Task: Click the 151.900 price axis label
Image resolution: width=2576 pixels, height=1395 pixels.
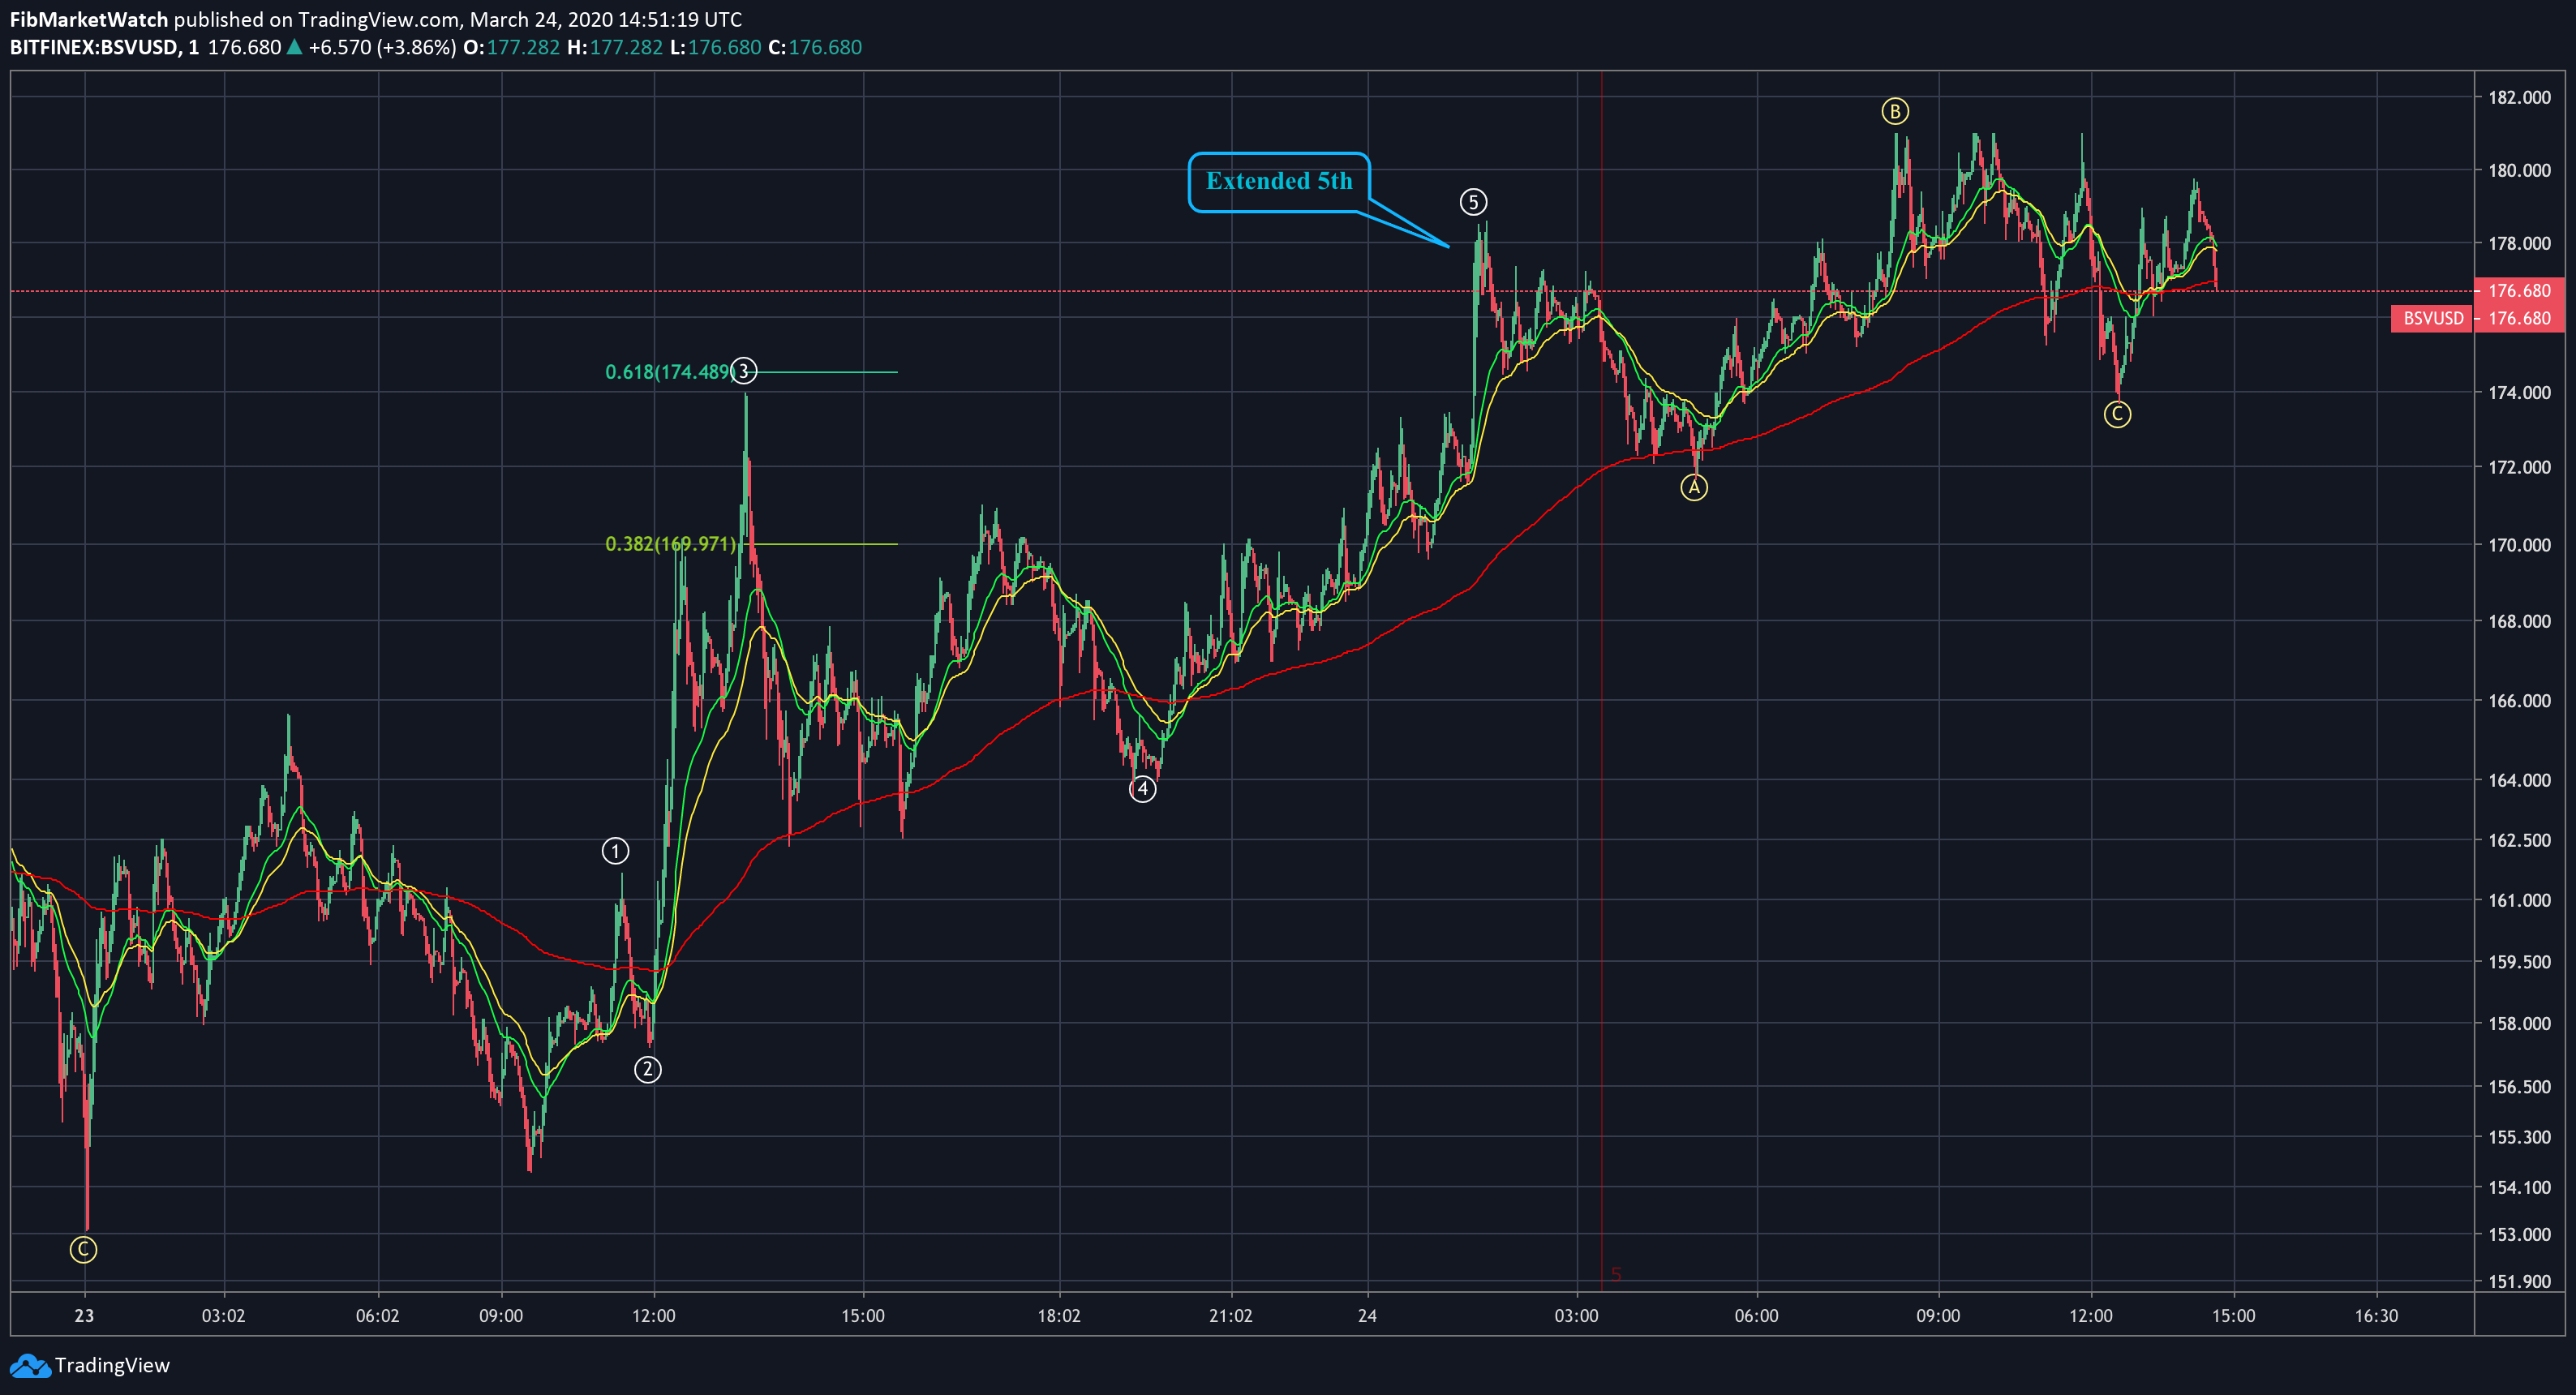Action: point(2519,1281)
